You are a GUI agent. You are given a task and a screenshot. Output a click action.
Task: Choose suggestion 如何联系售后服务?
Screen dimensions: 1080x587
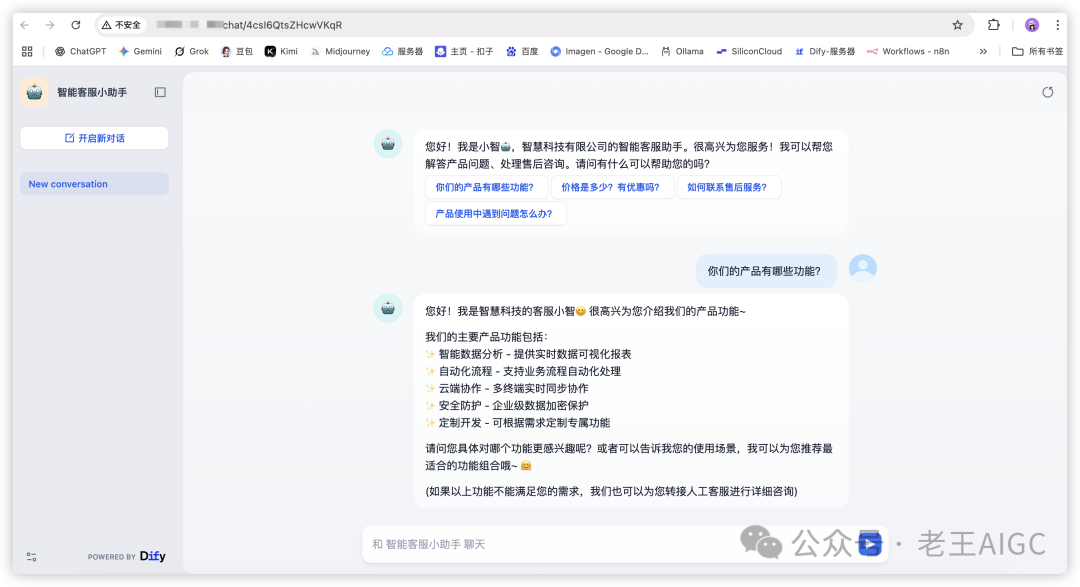tap(727, 187)
